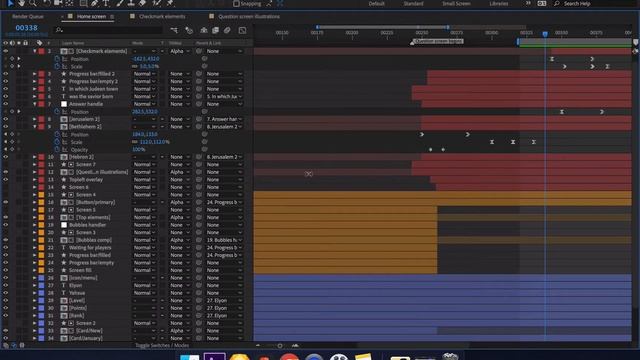Click orange label swatch of Screen fill layer
This screenshot has width=640, height=360.
tap(41, 270)
